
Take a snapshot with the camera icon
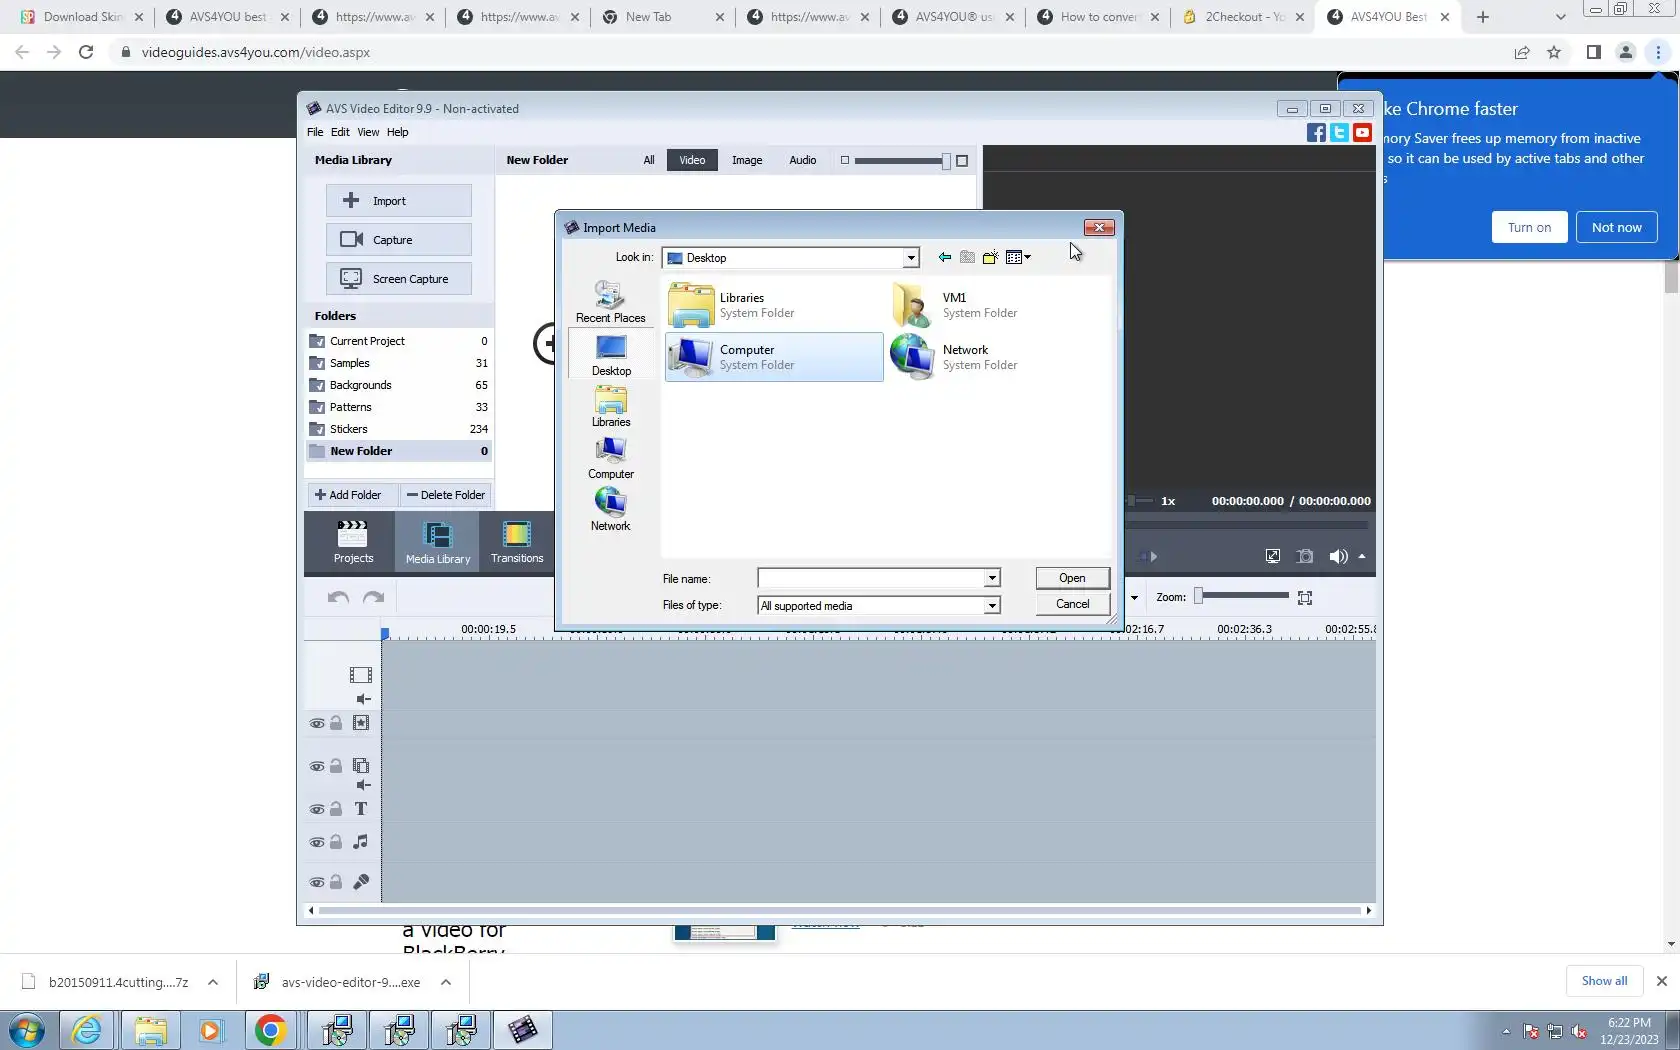tap(1305, 557)
